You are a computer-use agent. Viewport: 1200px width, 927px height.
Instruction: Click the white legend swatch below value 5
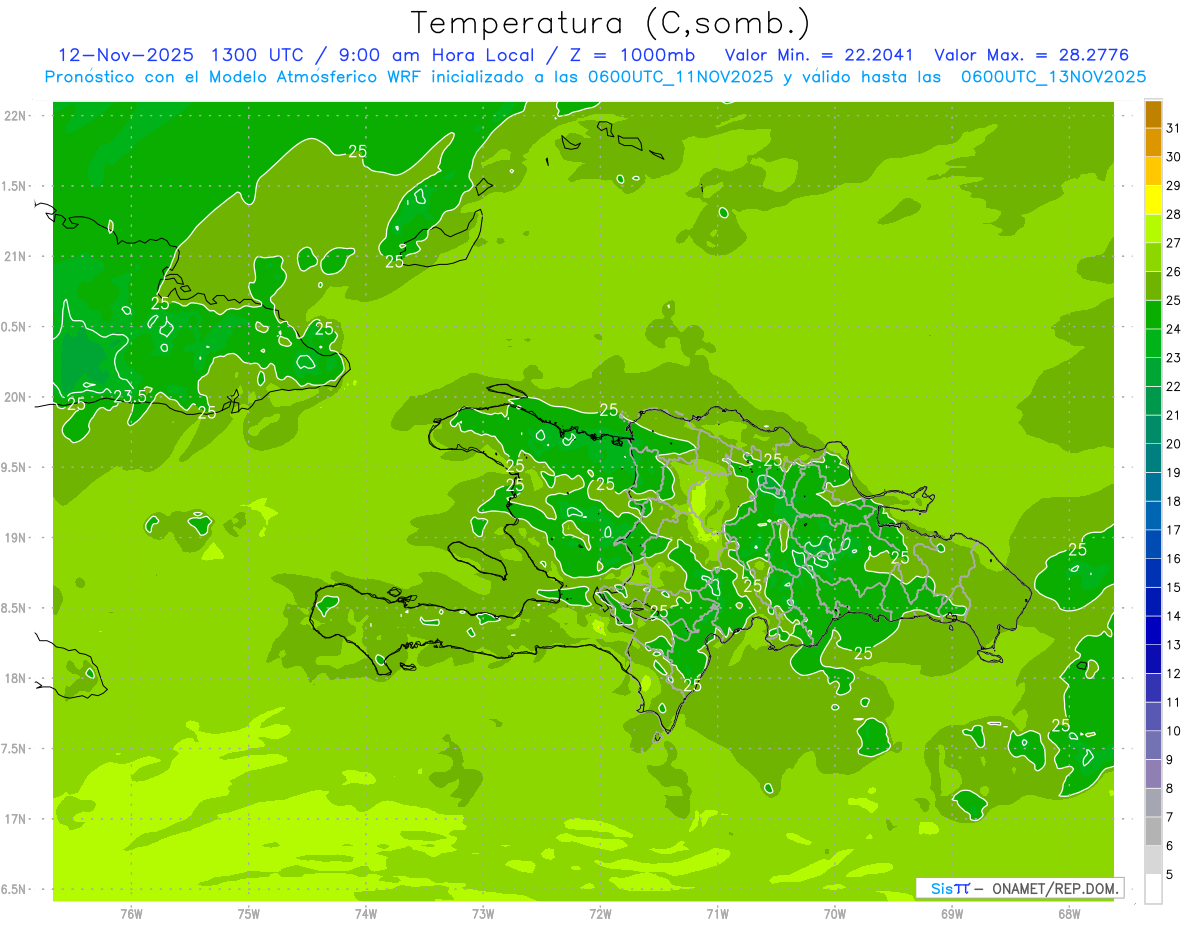tap(1153, 889)
